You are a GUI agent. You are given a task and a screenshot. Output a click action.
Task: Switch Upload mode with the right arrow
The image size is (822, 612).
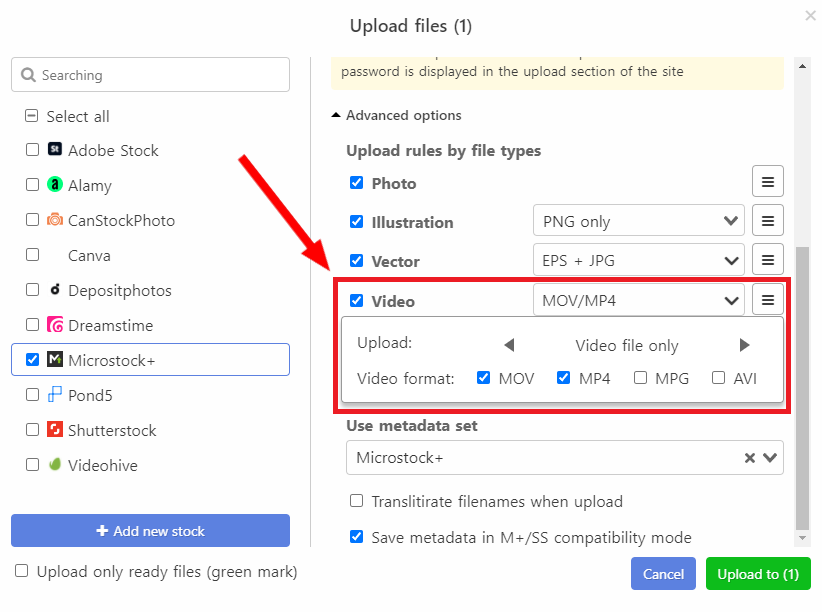pos(744,345)
